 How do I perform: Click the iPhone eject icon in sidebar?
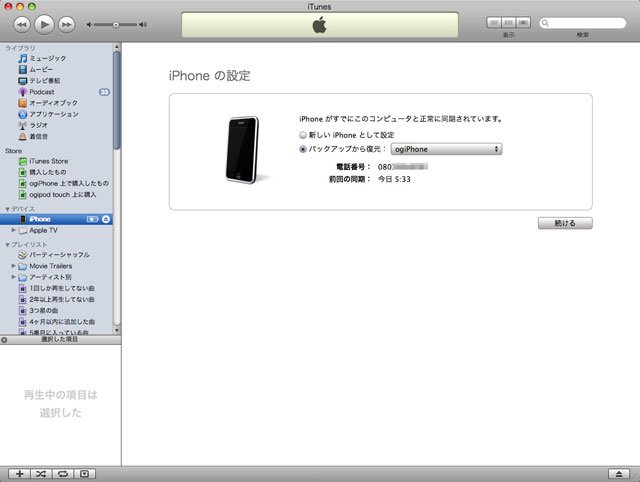point(106,219)
